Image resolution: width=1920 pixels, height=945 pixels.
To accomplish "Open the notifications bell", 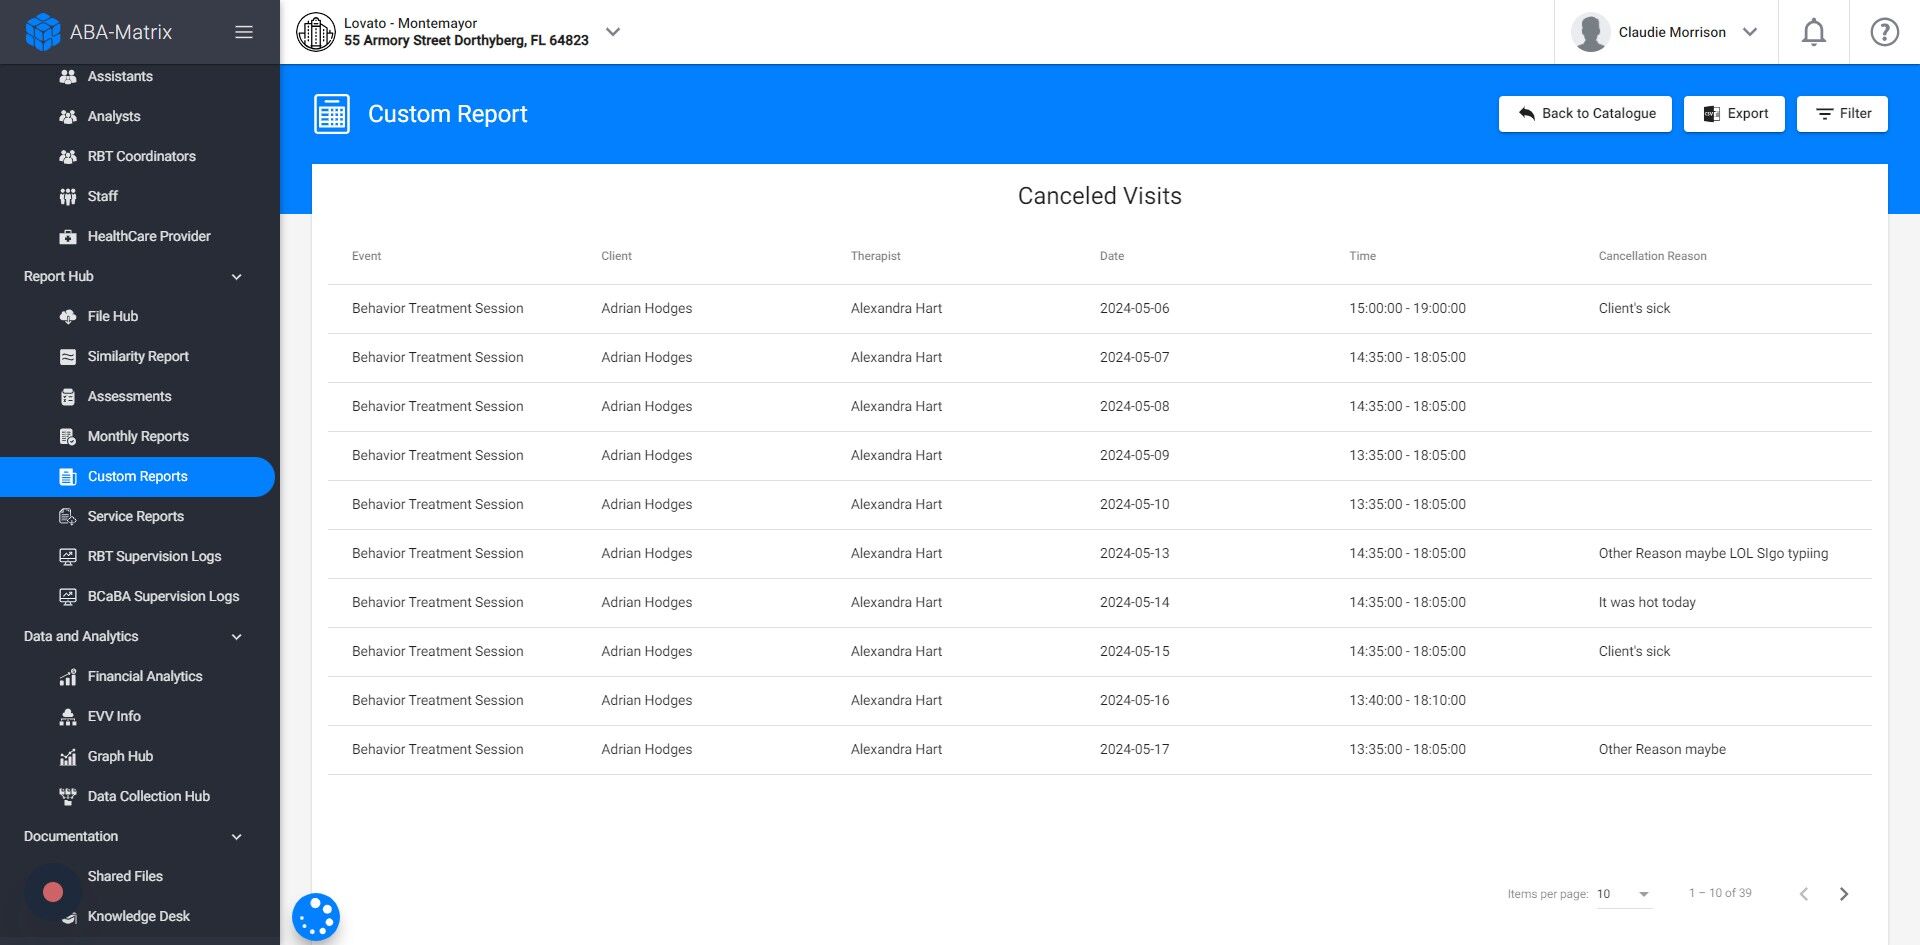I will [x=1814, y=32].
